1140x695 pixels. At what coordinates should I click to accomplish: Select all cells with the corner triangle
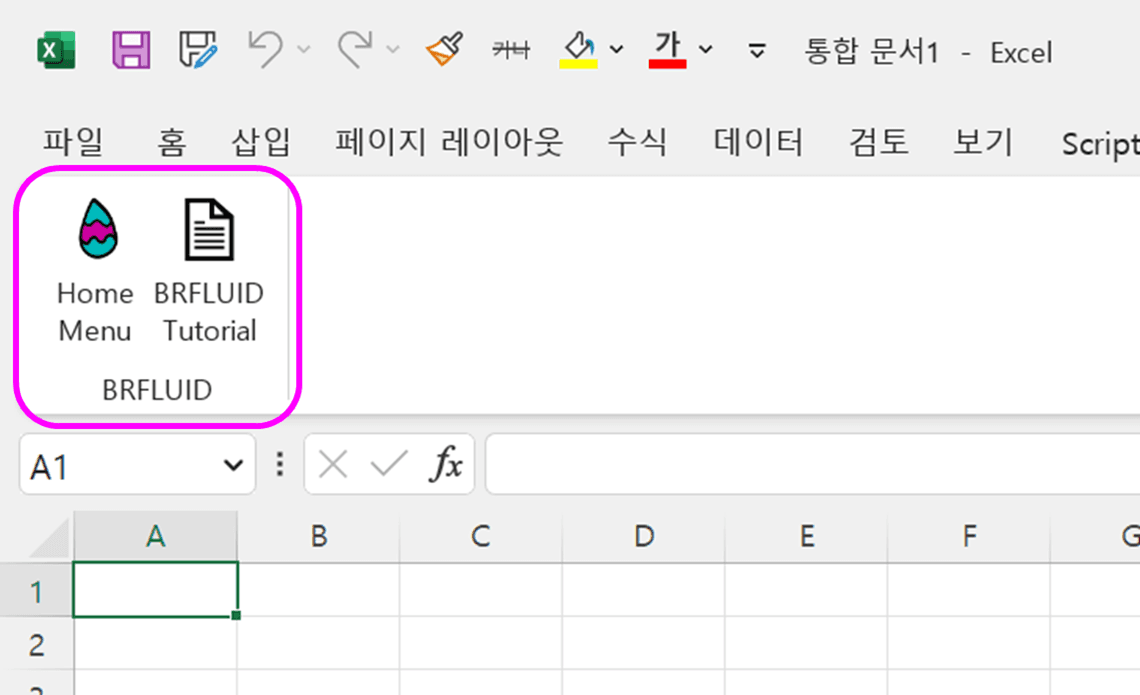(x=49, y=539)
